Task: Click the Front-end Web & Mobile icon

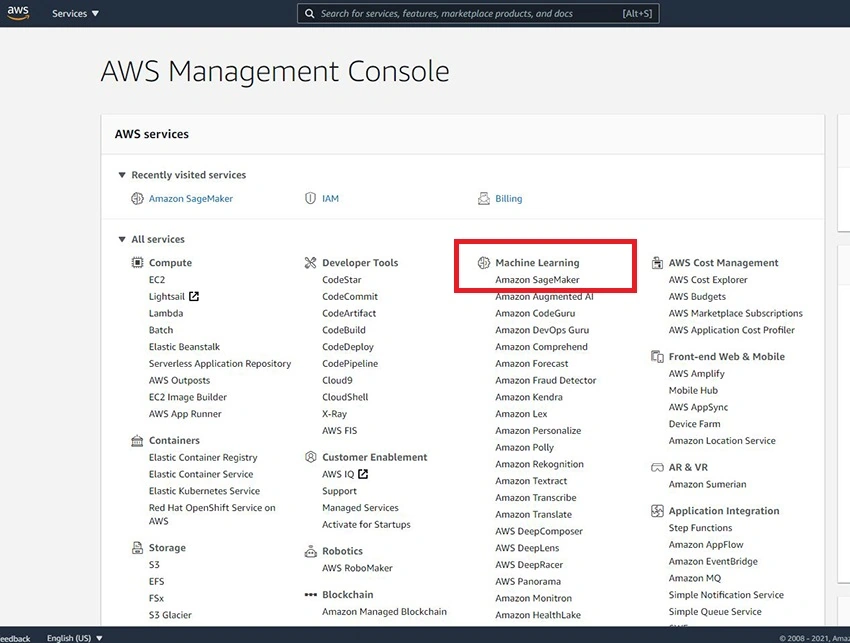Action: click(657, 356)
